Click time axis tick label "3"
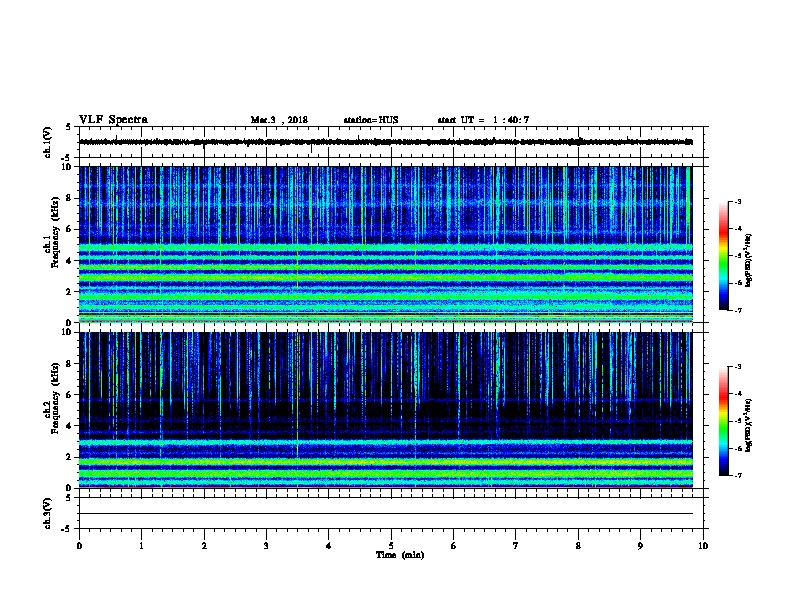 tap(266, 546)
